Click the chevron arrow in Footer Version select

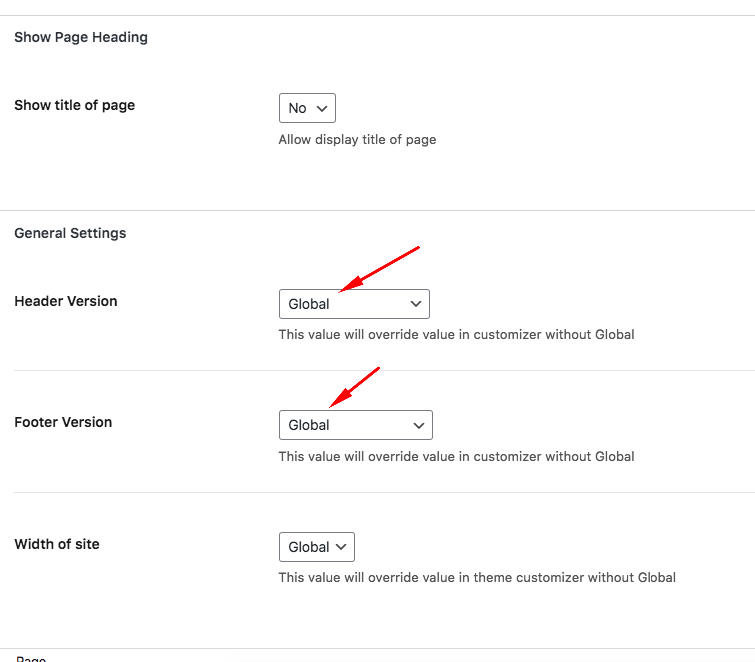click(419, 426)
